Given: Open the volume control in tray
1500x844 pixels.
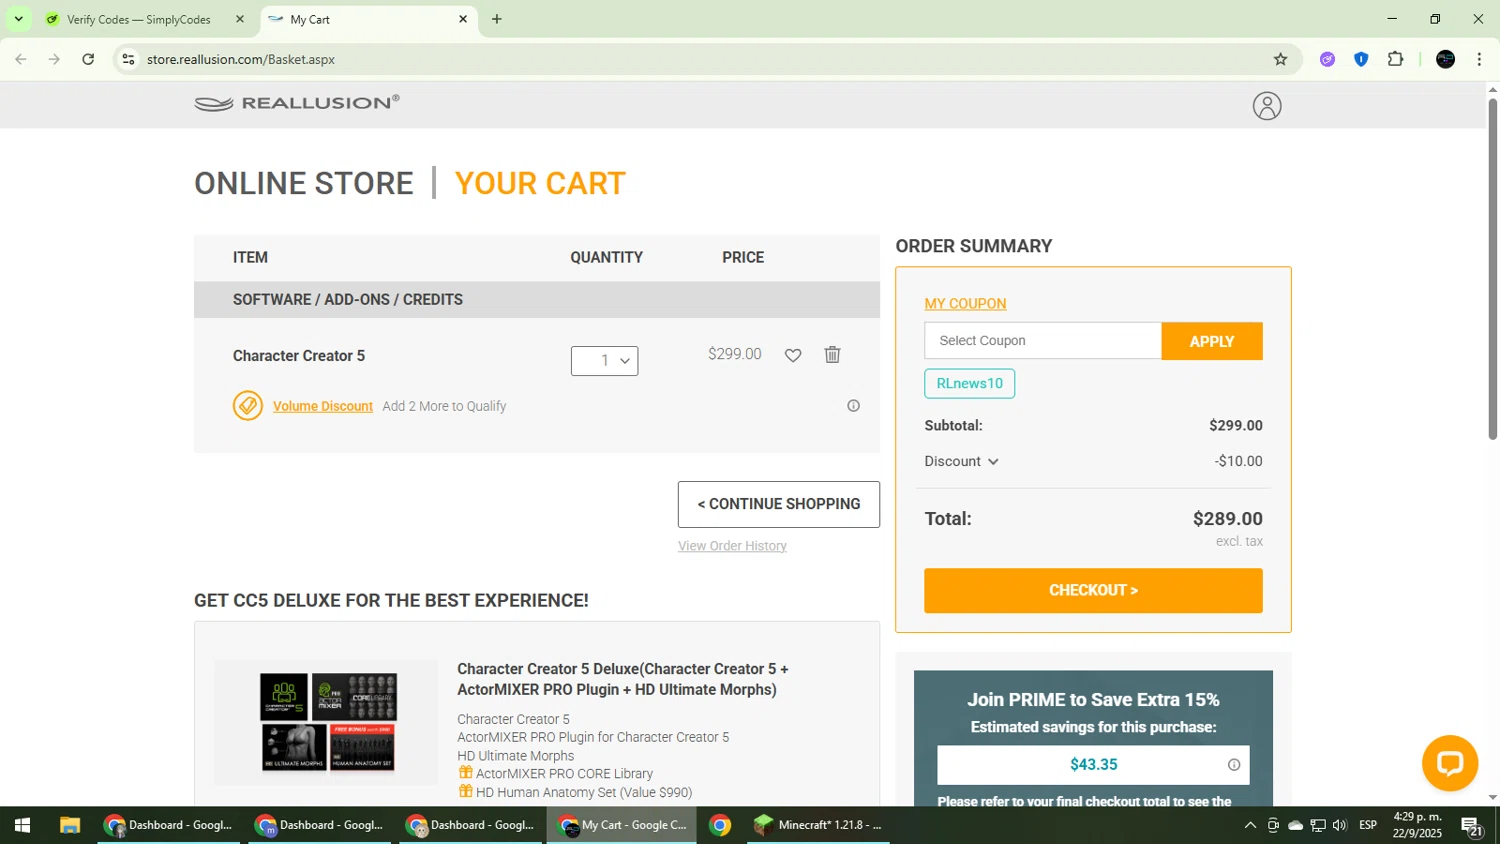Looking at the screenshot, I should [1340, 825].
